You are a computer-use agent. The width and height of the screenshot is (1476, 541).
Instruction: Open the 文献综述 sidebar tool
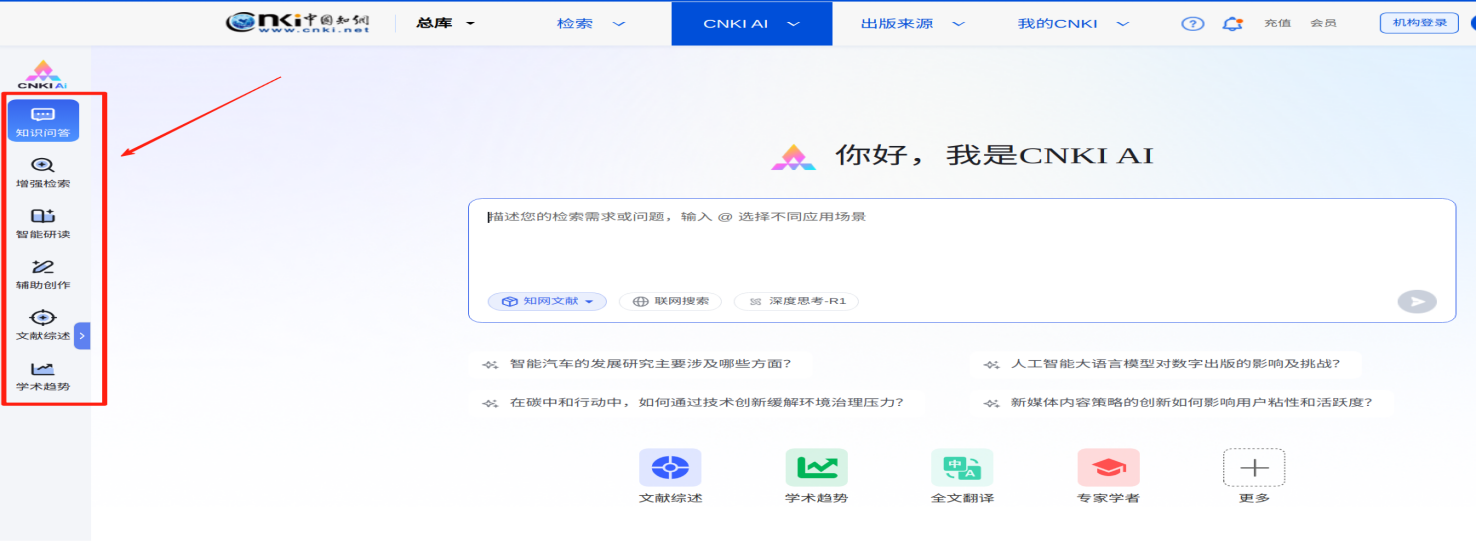tap(43, 325)
